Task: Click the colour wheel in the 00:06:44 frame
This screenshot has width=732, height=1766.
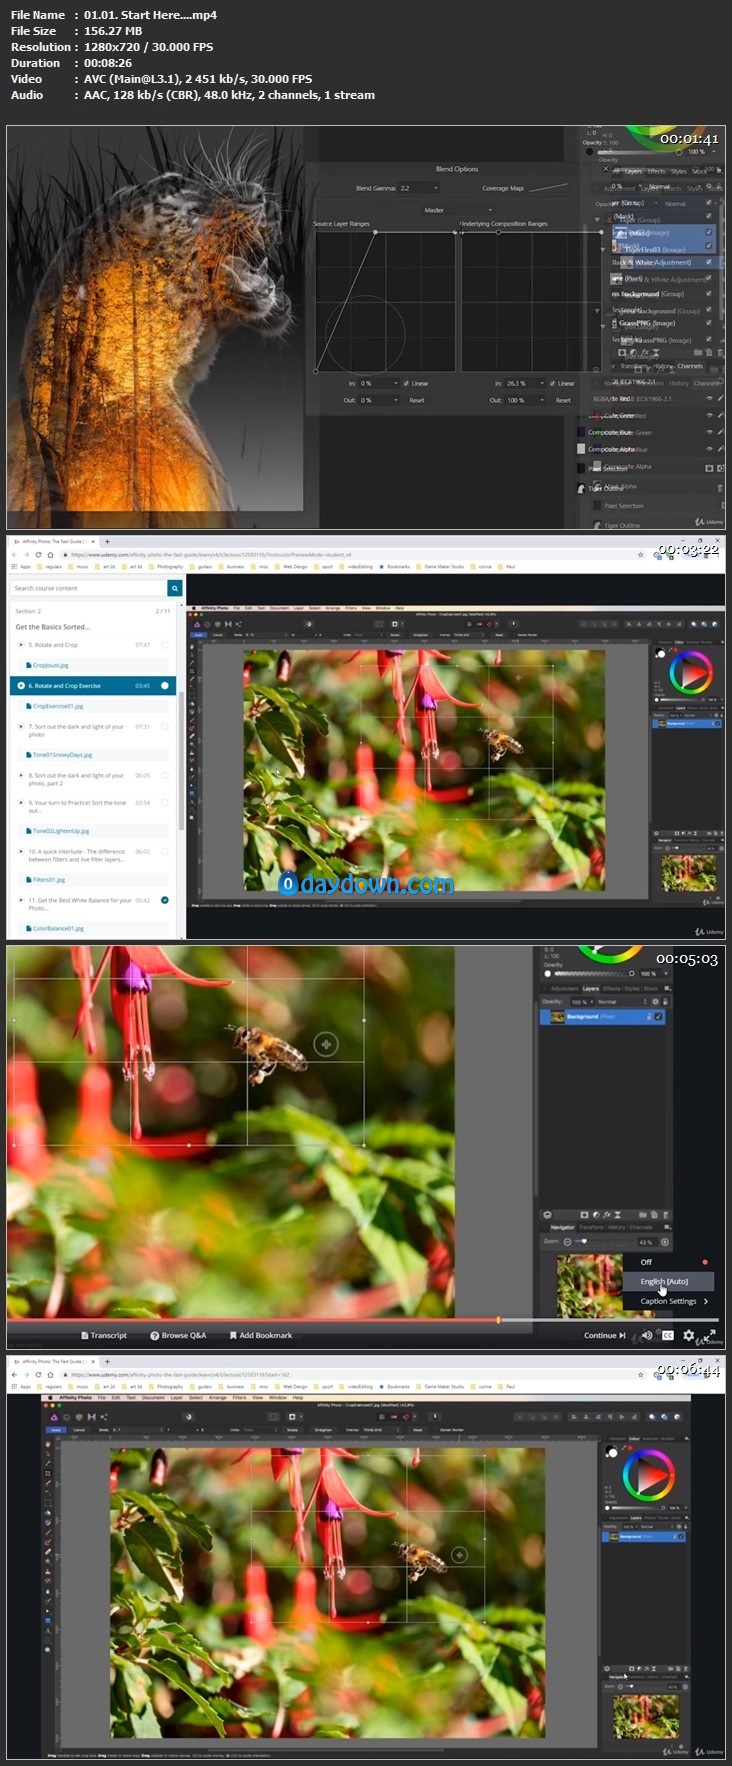Action: coord(650,1476)
